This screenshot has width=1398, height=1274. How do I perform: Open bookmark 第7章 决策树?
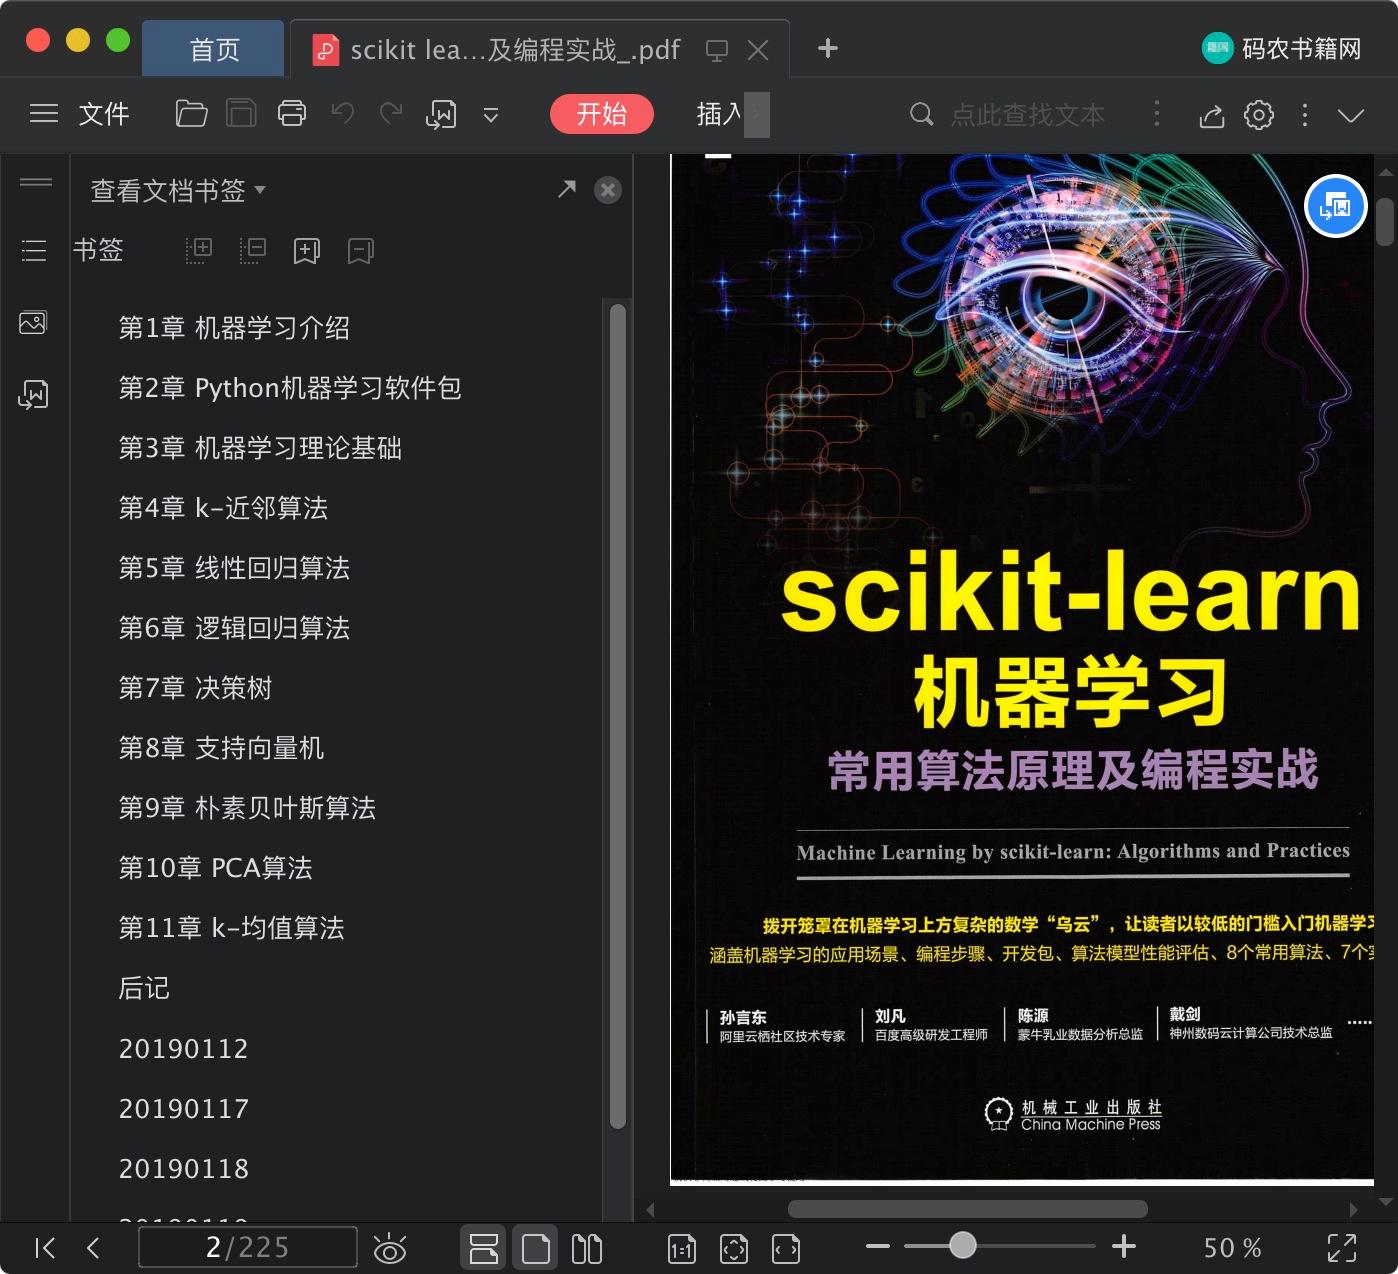click(x=195, y=688)
